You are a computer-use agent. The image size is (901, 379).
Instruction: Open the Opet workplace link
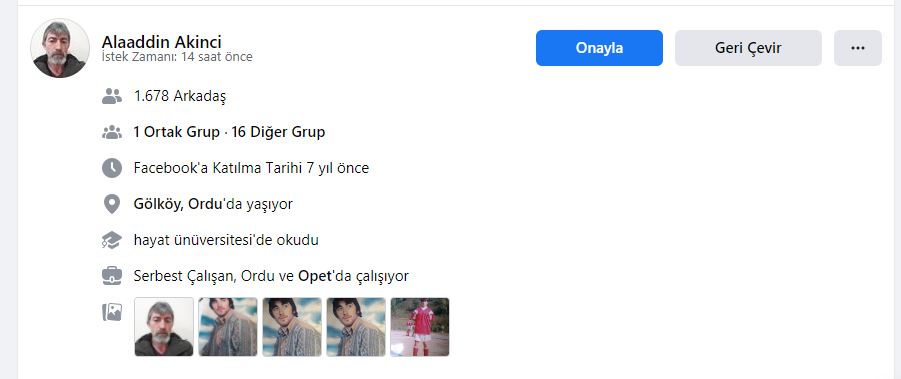pyautogui.click(x=315, y=276)
